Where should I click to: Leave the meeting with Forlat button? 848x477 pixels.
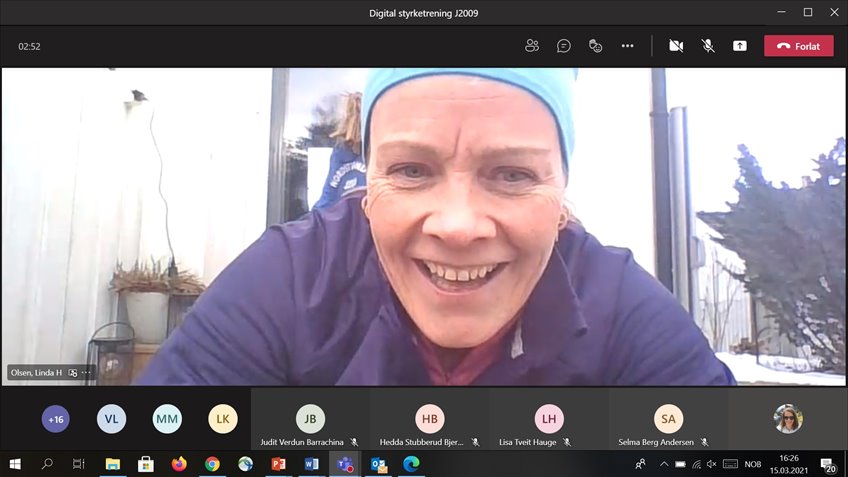pyautogui.click(x=798, y=46)
